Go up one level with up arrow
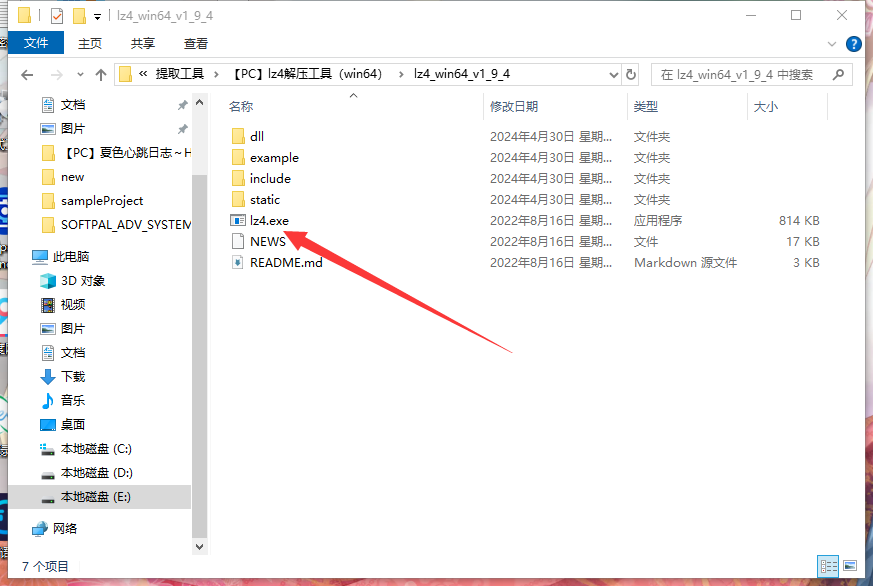The height and width of the screenshot is (586, 873). [x=101, y=75]
